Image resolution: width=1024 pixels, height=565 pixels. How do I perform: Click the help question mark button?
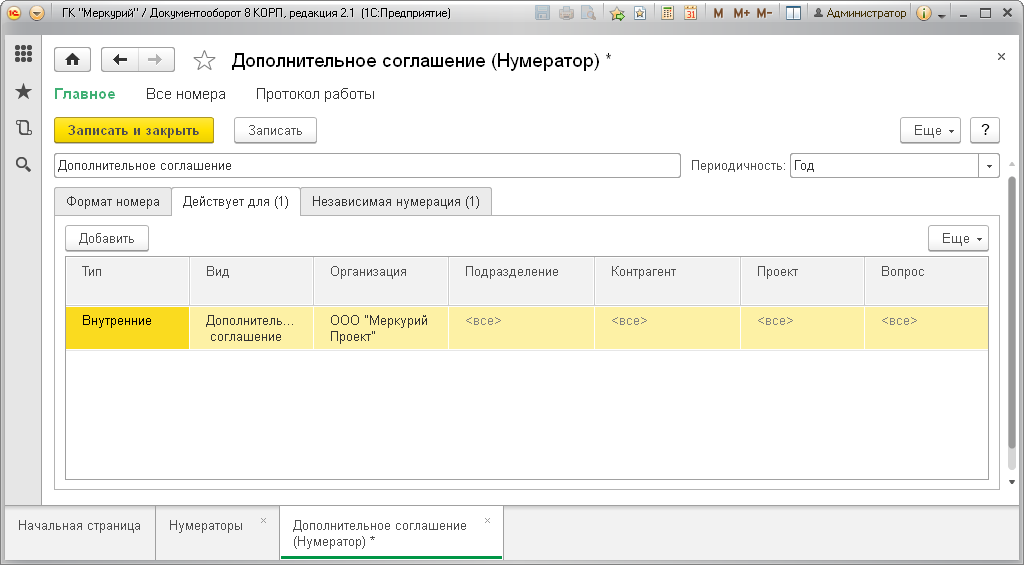(985, 130)
